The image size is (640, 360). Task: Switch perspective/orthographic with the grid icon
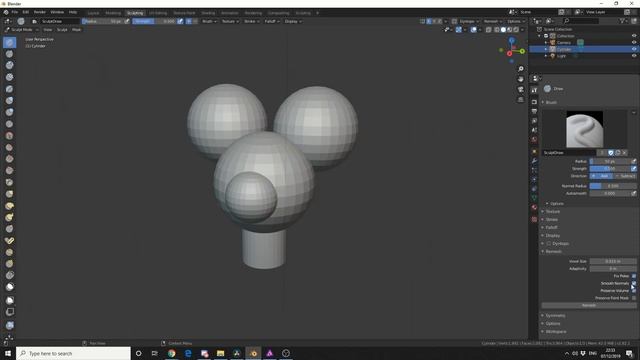(520, 100)
